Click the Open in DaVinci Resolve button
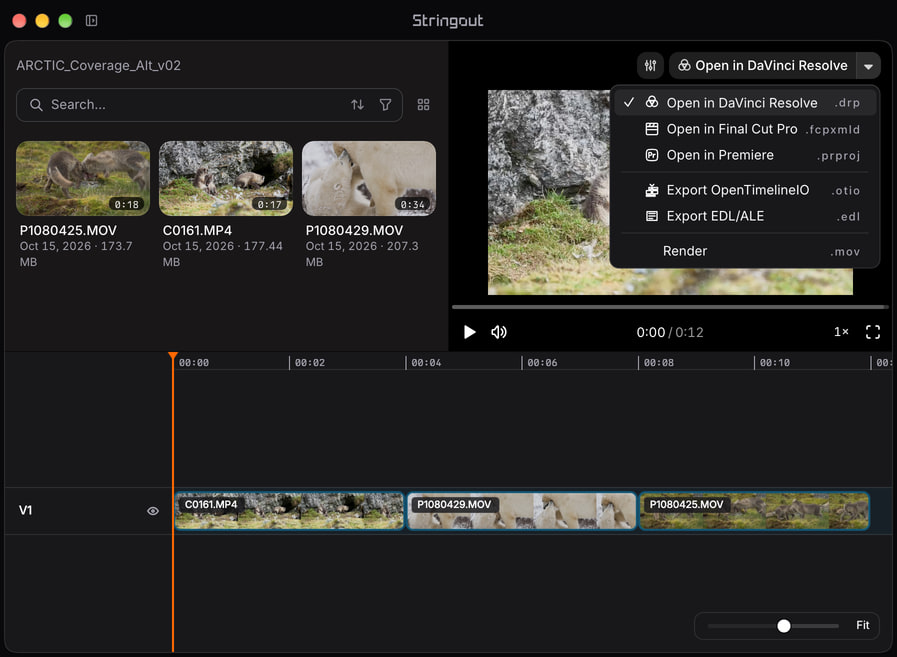 [763, 66]
